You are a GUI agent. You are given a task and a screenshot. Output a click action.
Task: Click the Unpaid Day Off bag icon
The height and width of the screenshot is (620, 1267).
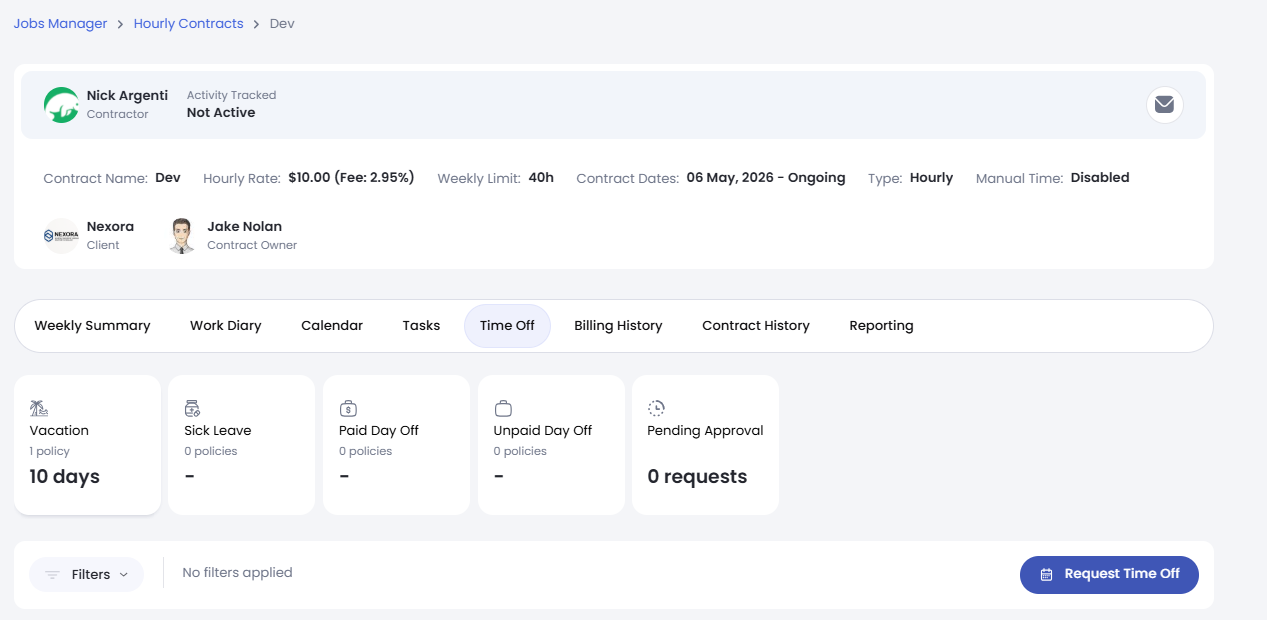click(x=503, y=408)
